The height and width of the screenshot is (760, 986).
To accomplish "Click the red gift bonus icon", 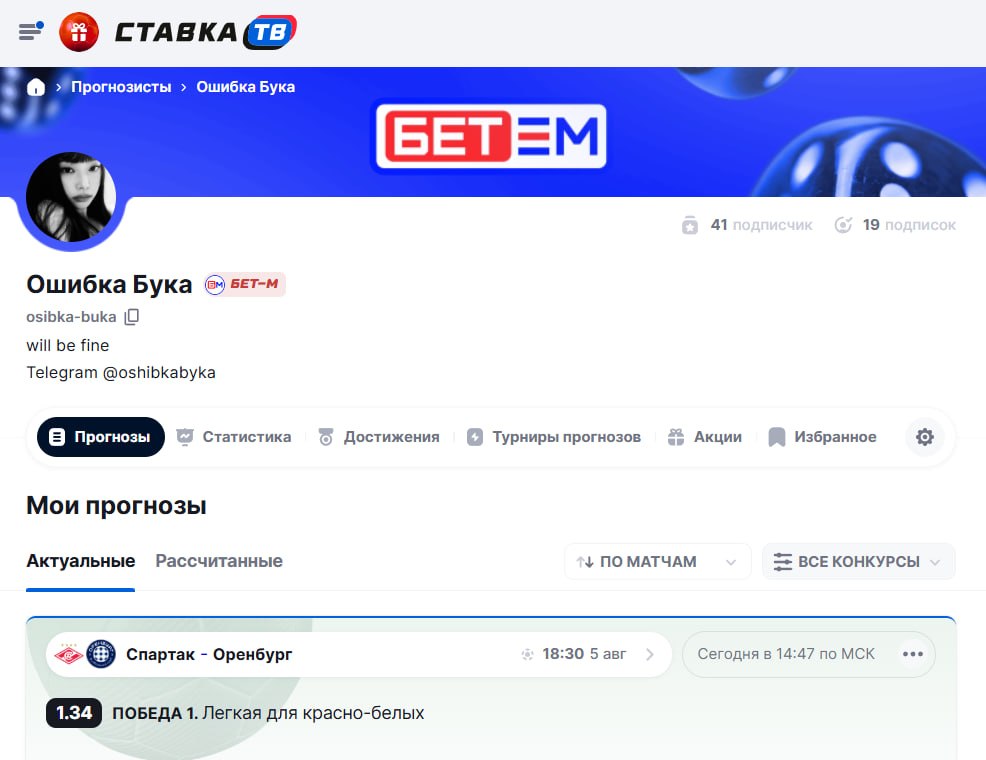I will [x=79, y=31].
